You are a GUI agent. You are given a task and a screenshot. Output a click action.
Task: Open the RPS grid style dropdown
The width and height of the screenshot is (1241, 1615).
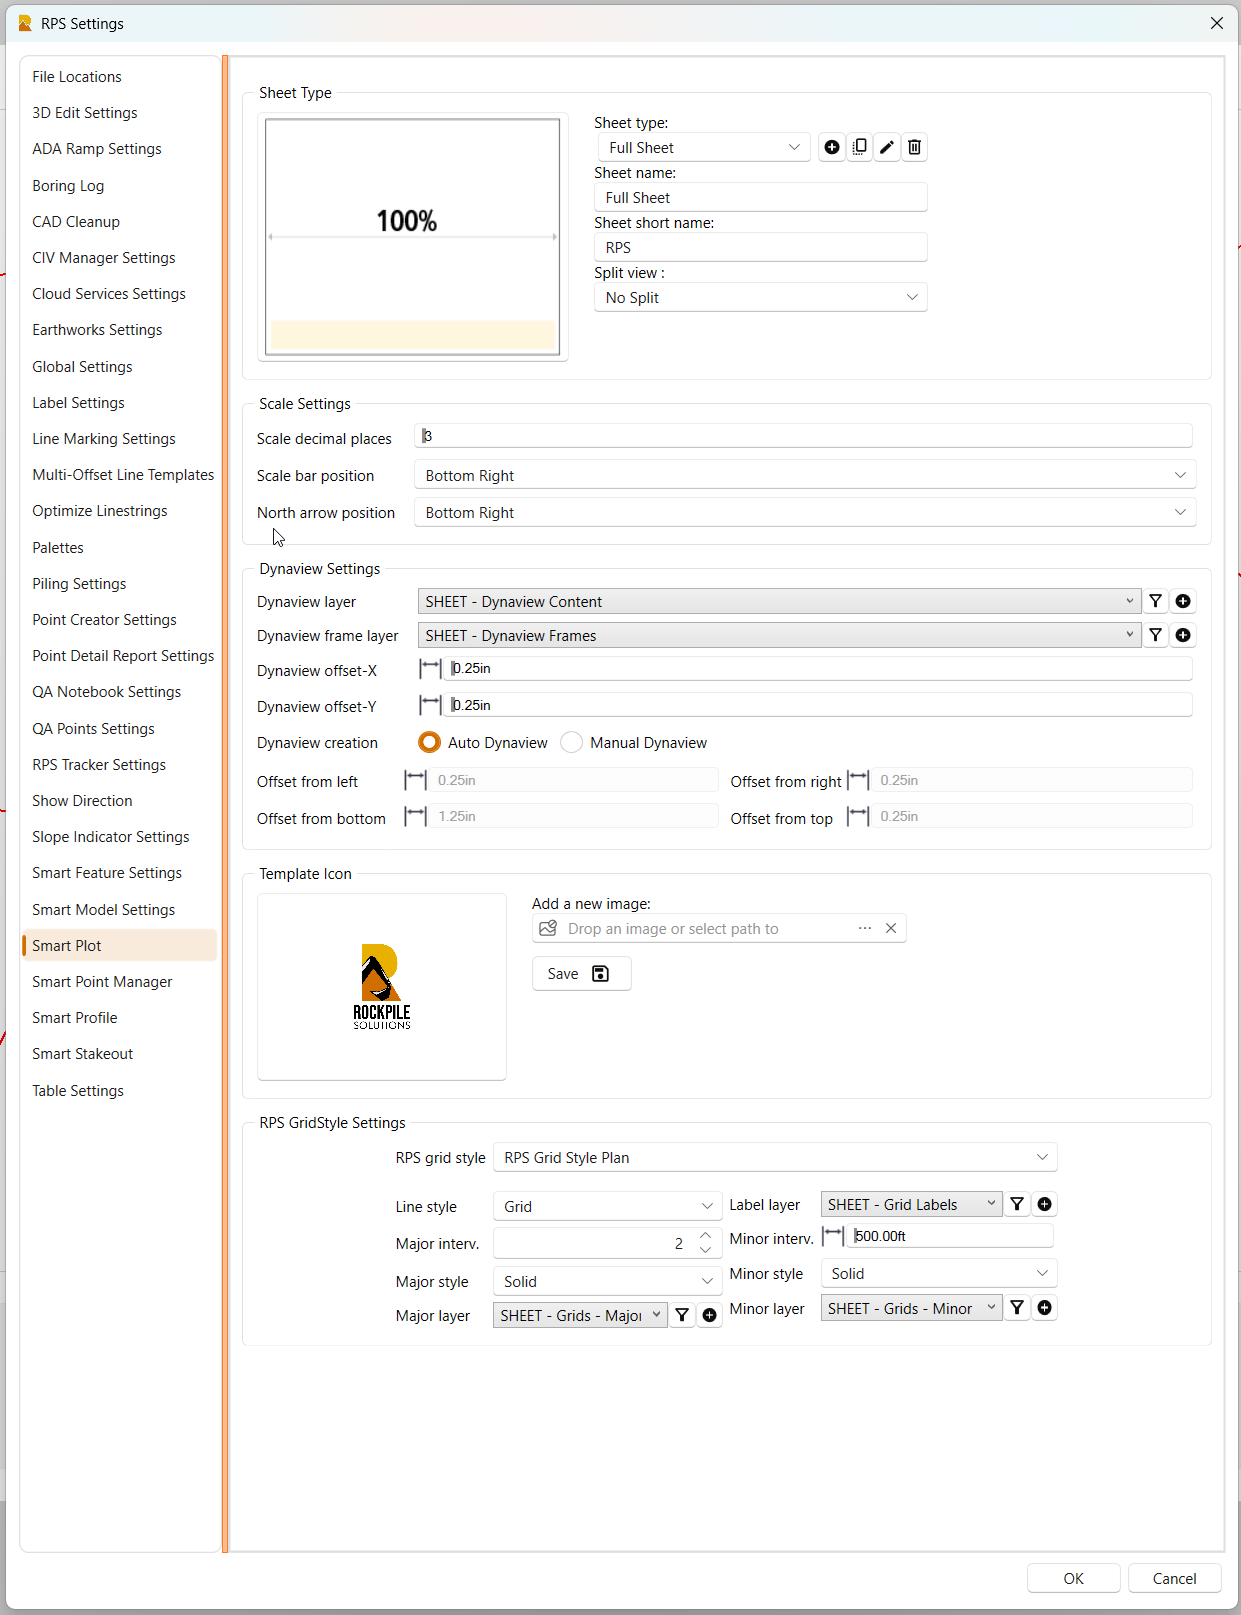click(775, 1157)
